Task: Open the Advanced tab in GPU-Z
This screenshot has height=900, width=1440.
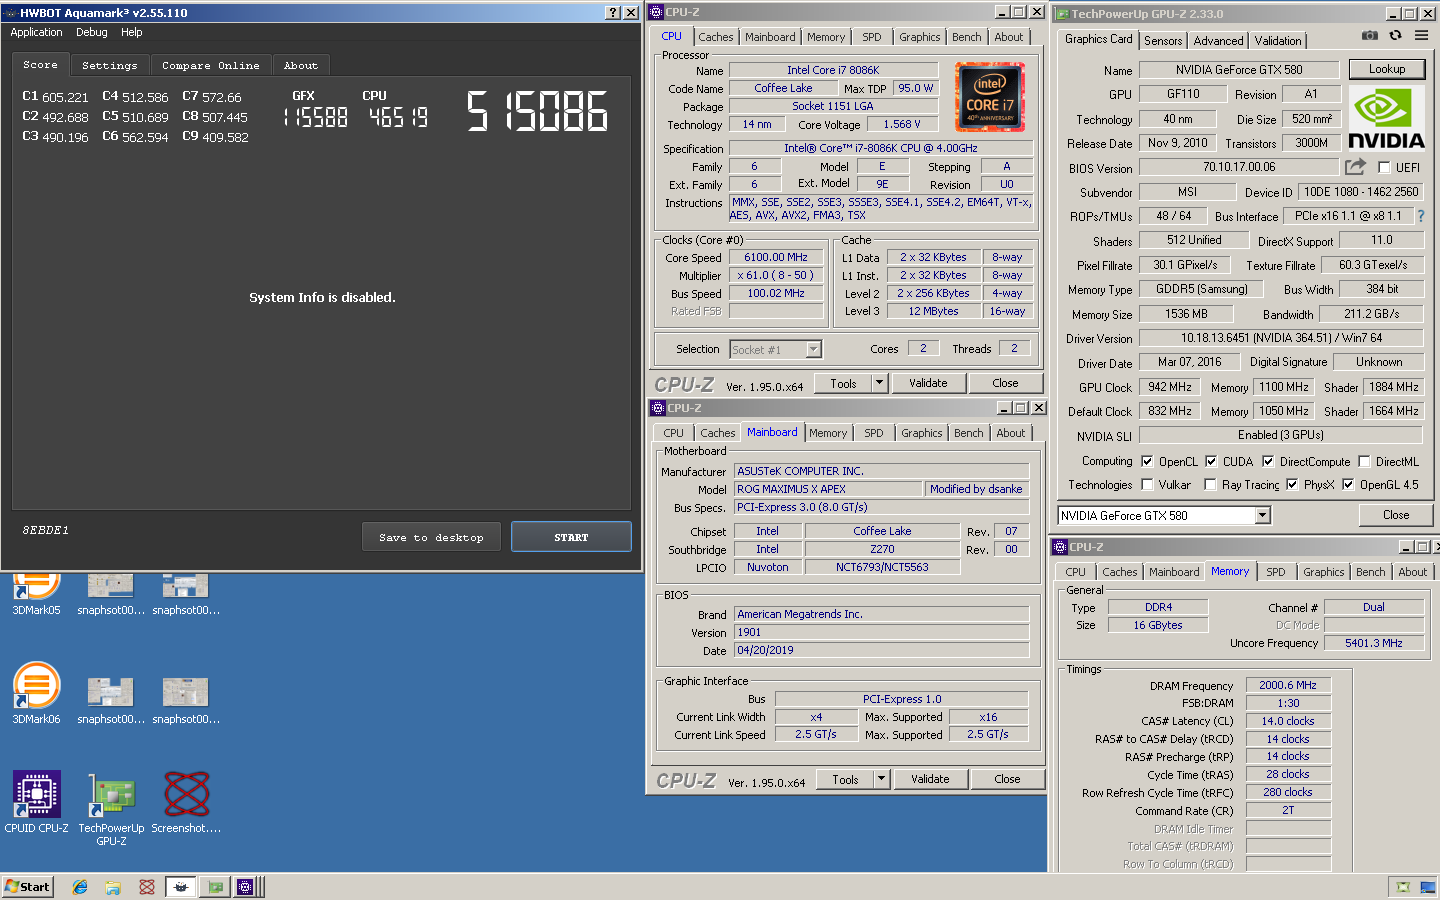Action: pyautogui.click(x=1218, y=41)
